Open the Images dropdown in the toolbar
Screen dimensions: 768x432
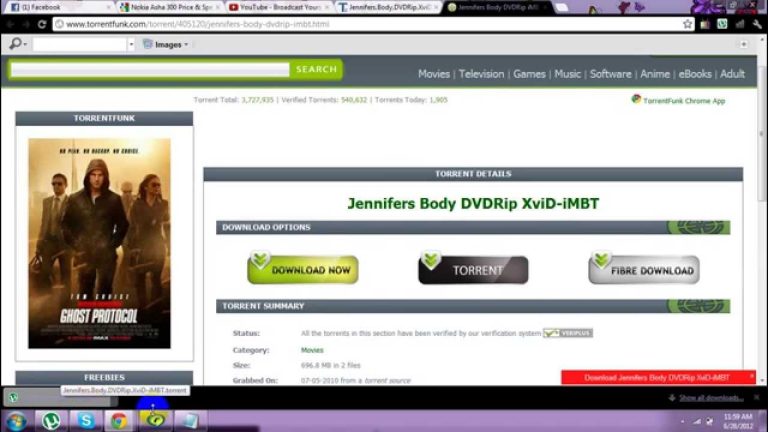coord(167,45)
